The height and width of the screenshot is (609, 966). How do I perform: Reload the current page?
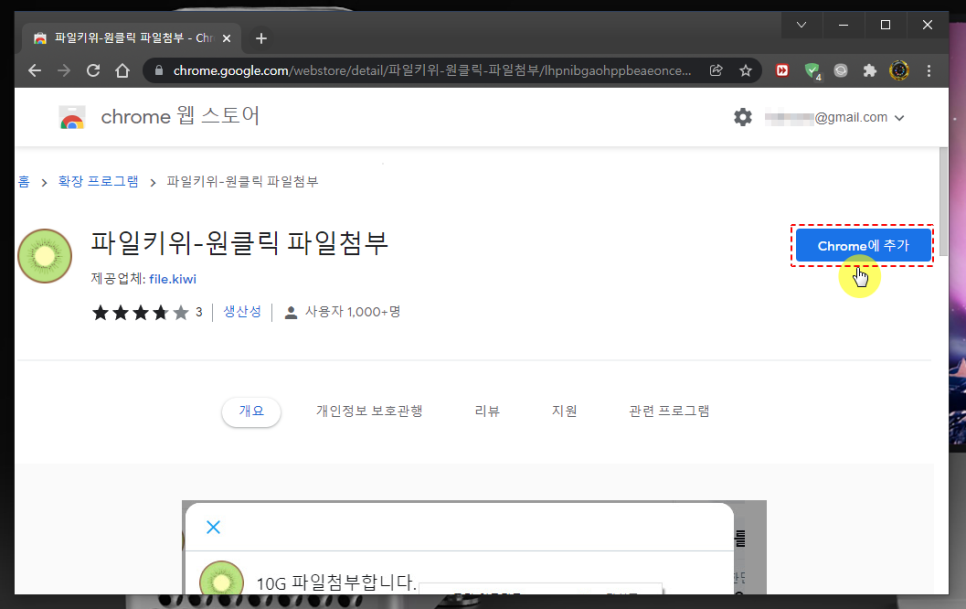click(x=93, y=71)
